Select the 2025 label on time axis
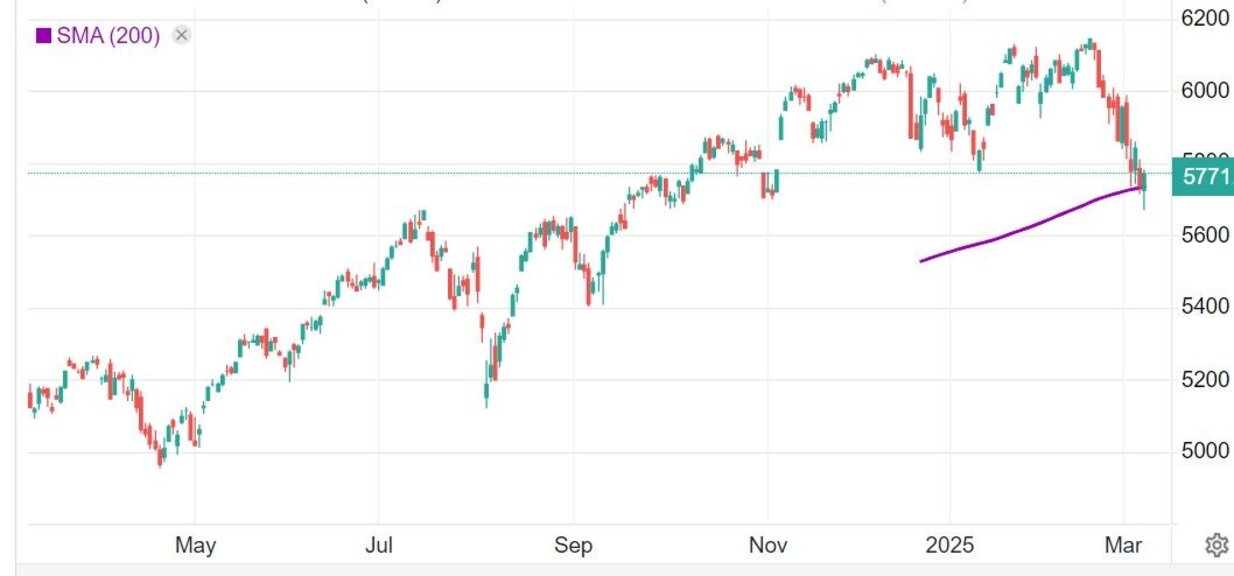 [949, 546]
